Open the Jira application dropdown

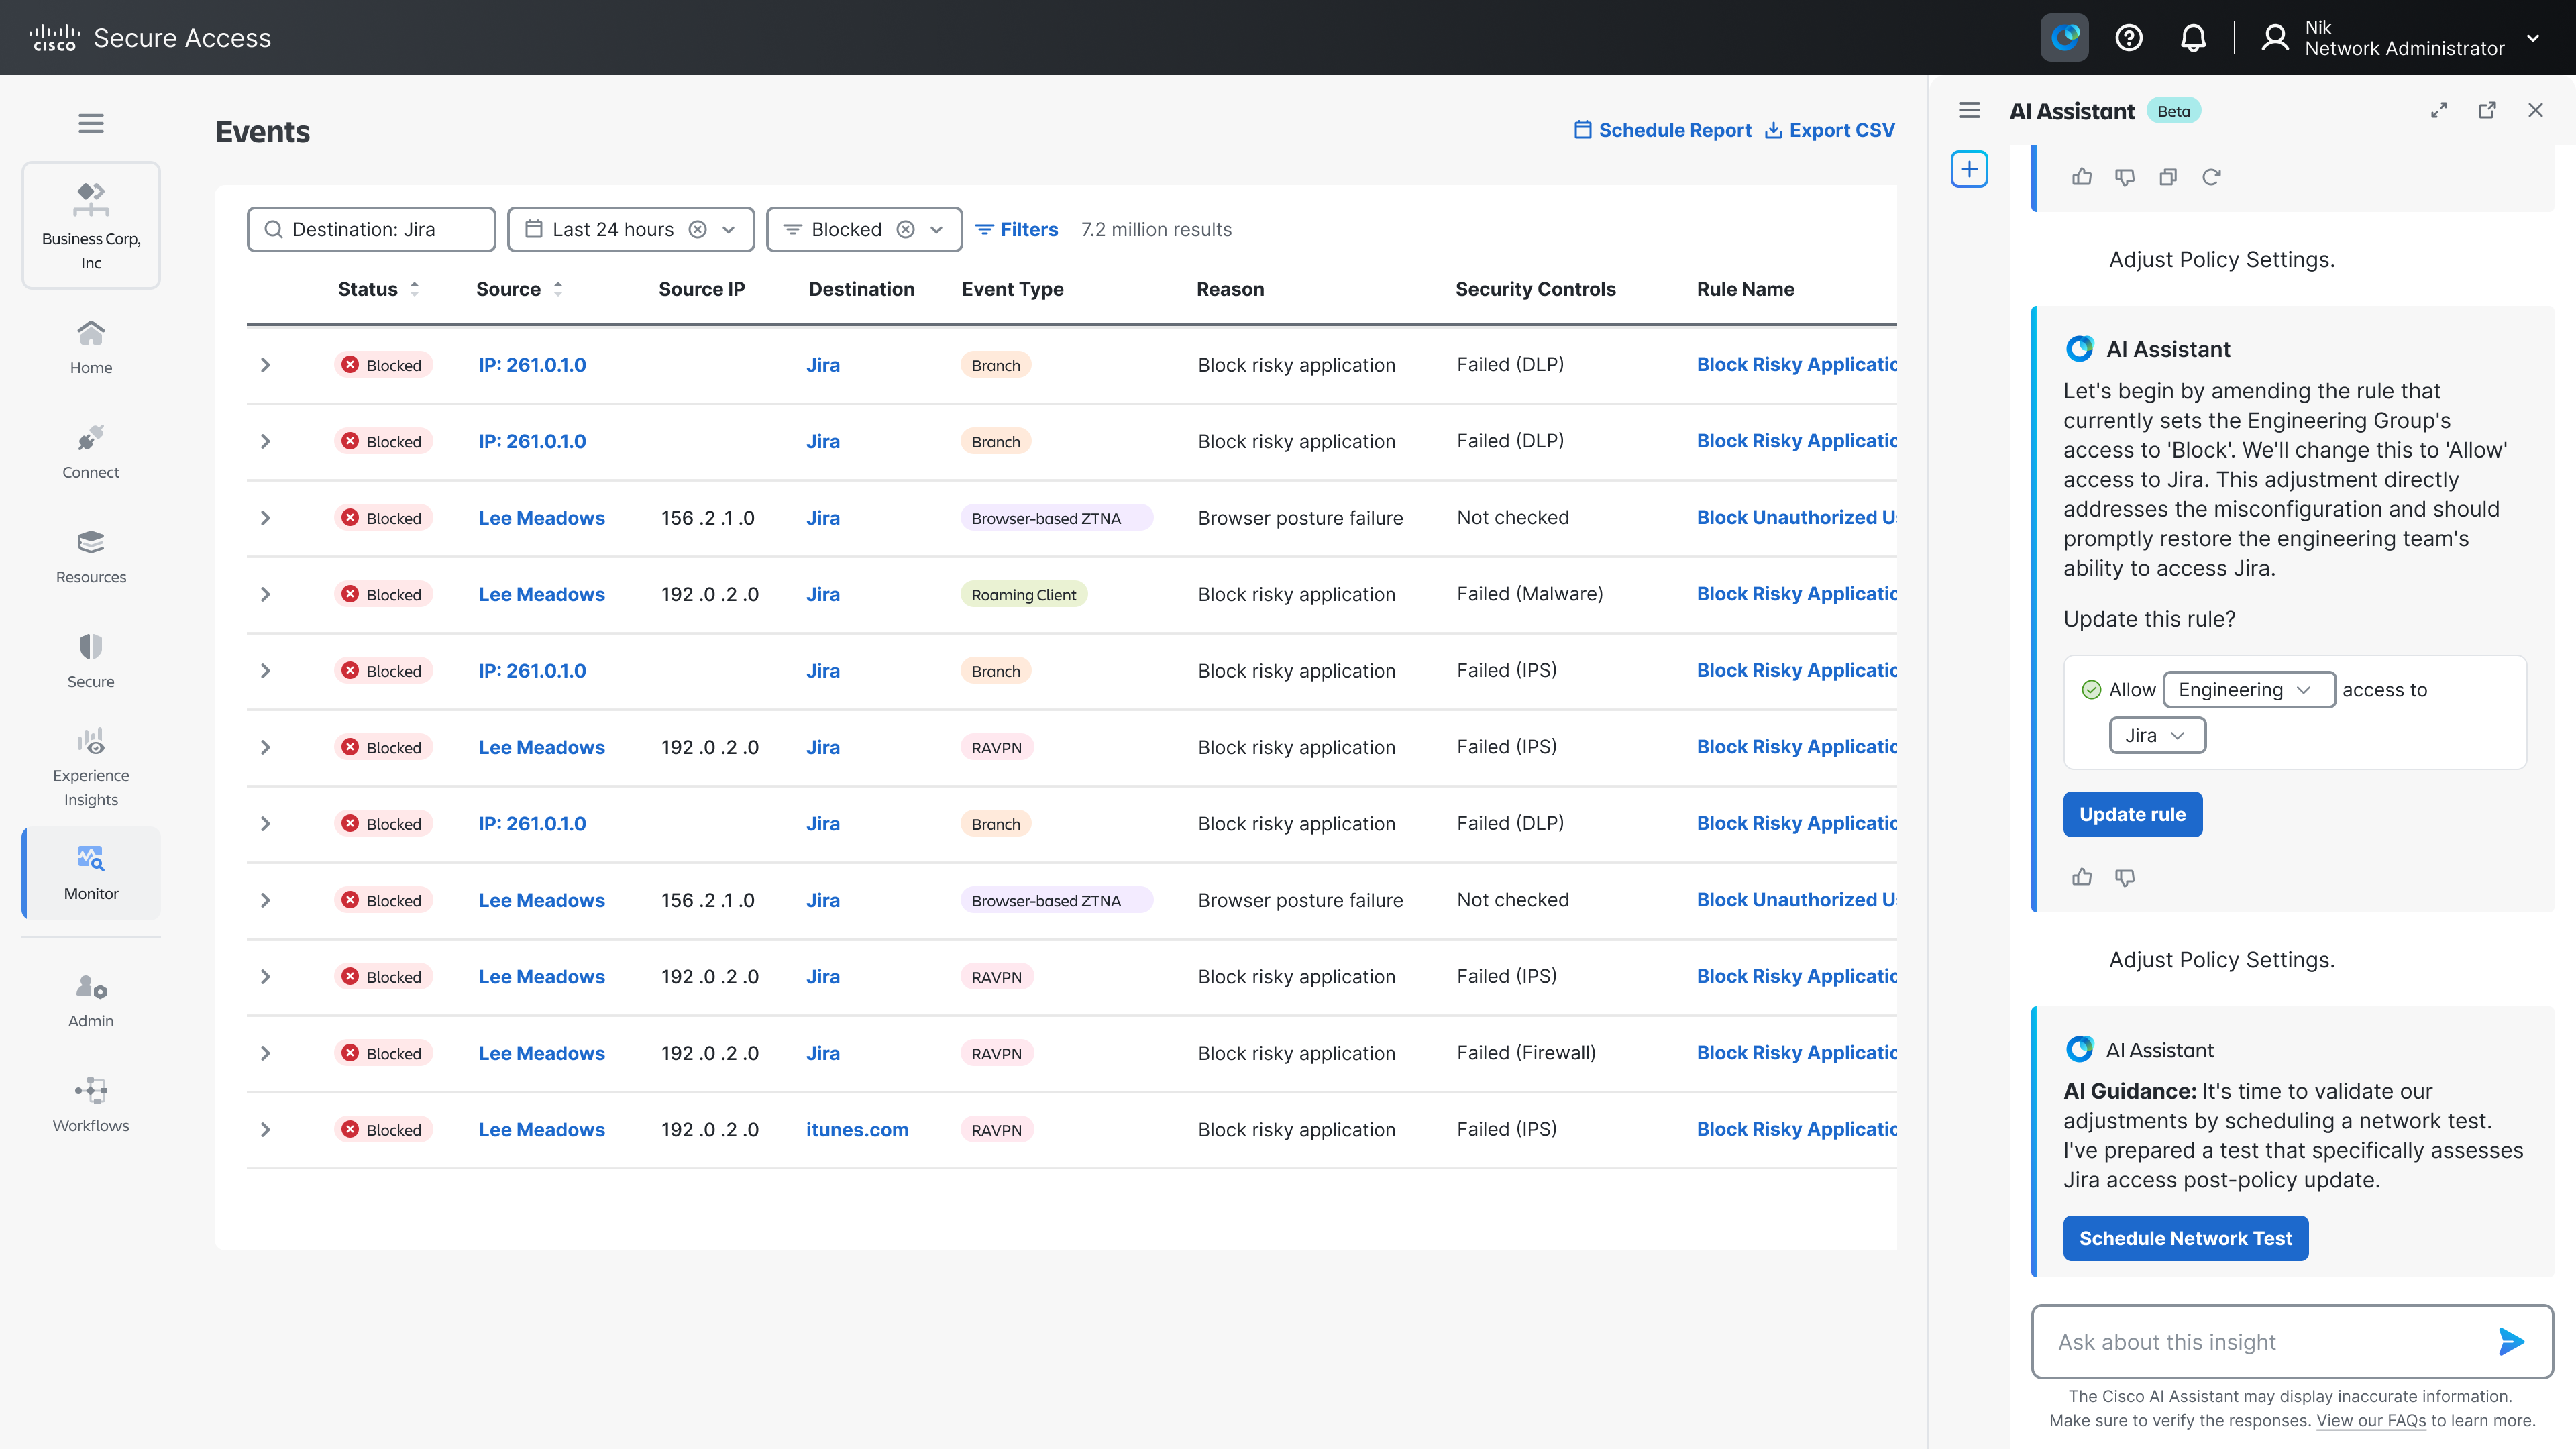click(2156, 735)
